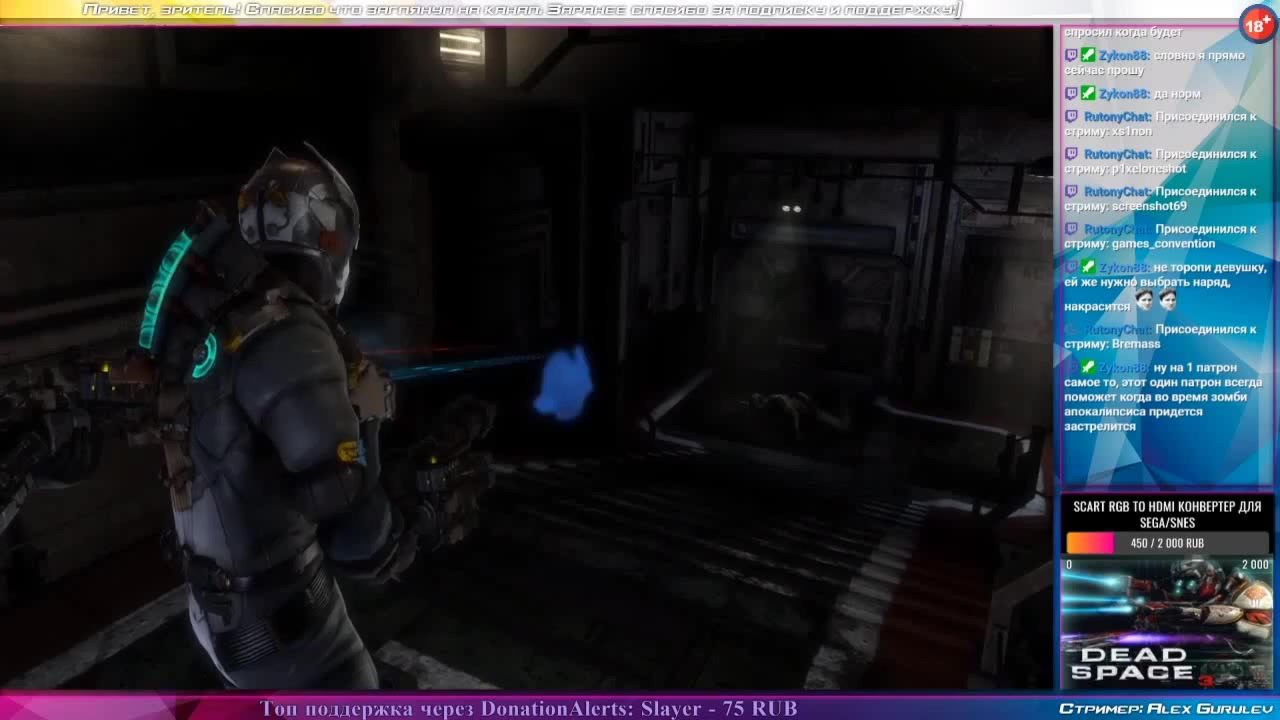Click first face emote after 'накрасится'
The width and height of the screenshot is (1280, 720).
click(x=1145, y=301)
